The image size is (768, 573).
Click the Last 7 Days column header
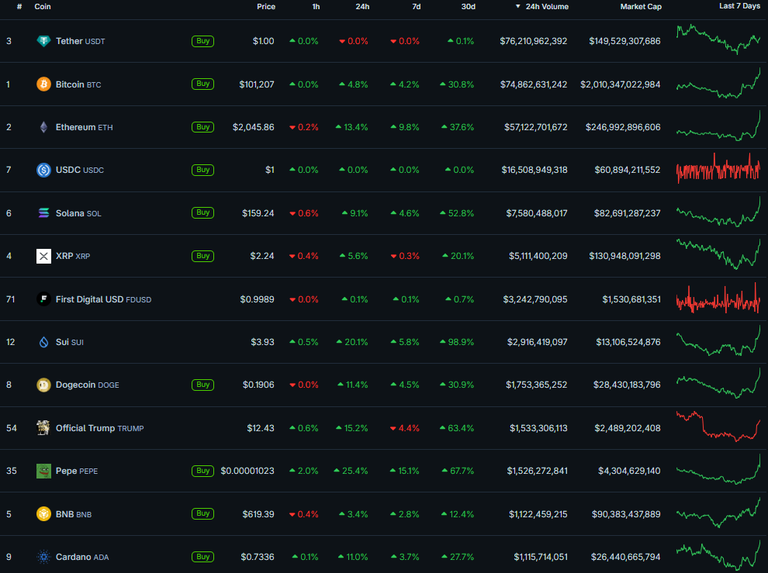[x=740, y=6]
